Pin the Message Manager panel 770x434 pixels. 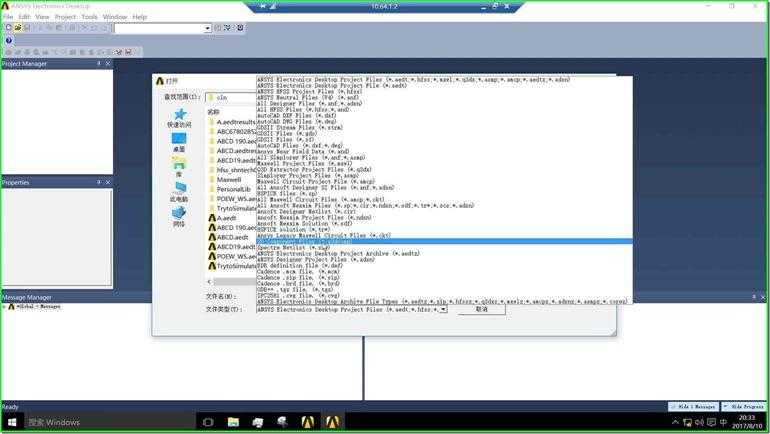click(x=754, y=297)
